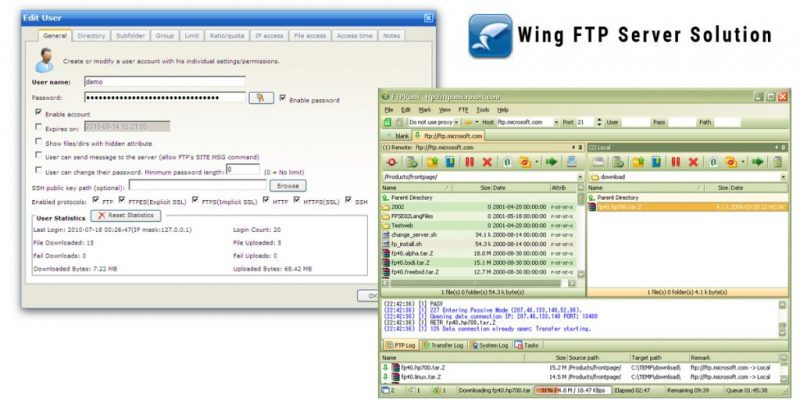The width and height of the screenshot is (800, 400).
Task: Click the SSH public key path field
Action: click(x=198, y=185)
